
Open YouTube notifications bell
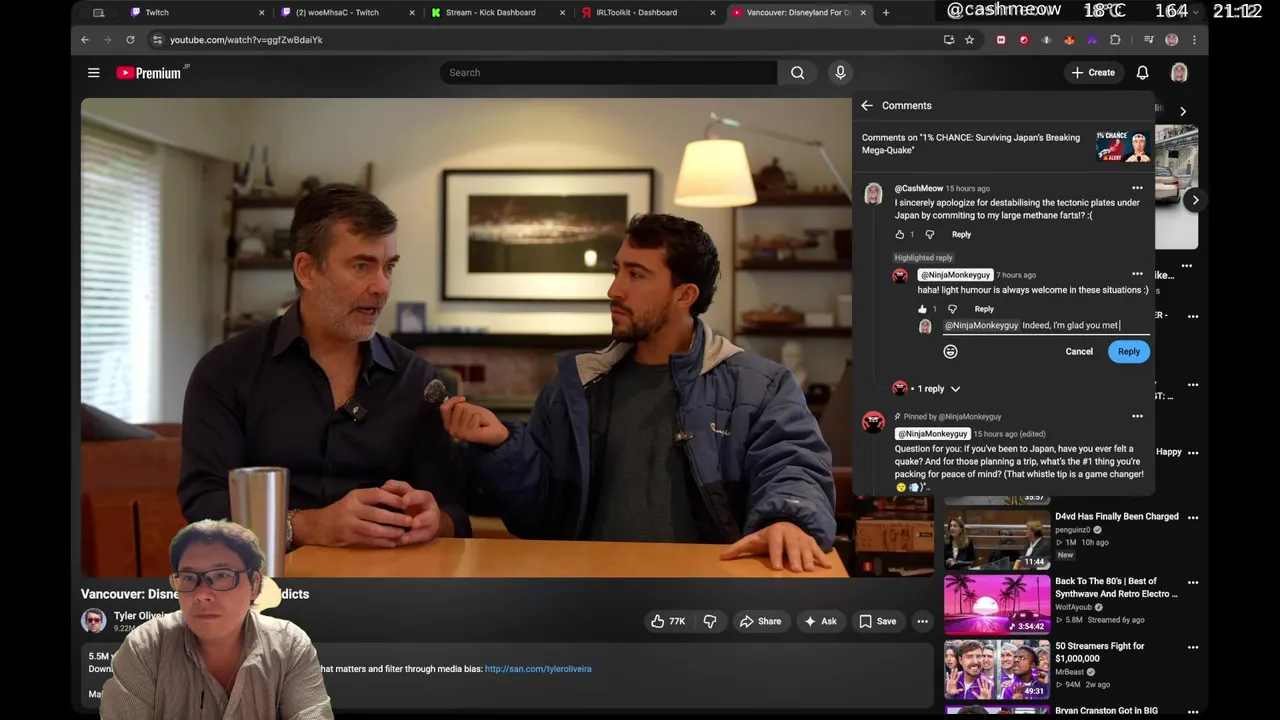pos(1142,73)
